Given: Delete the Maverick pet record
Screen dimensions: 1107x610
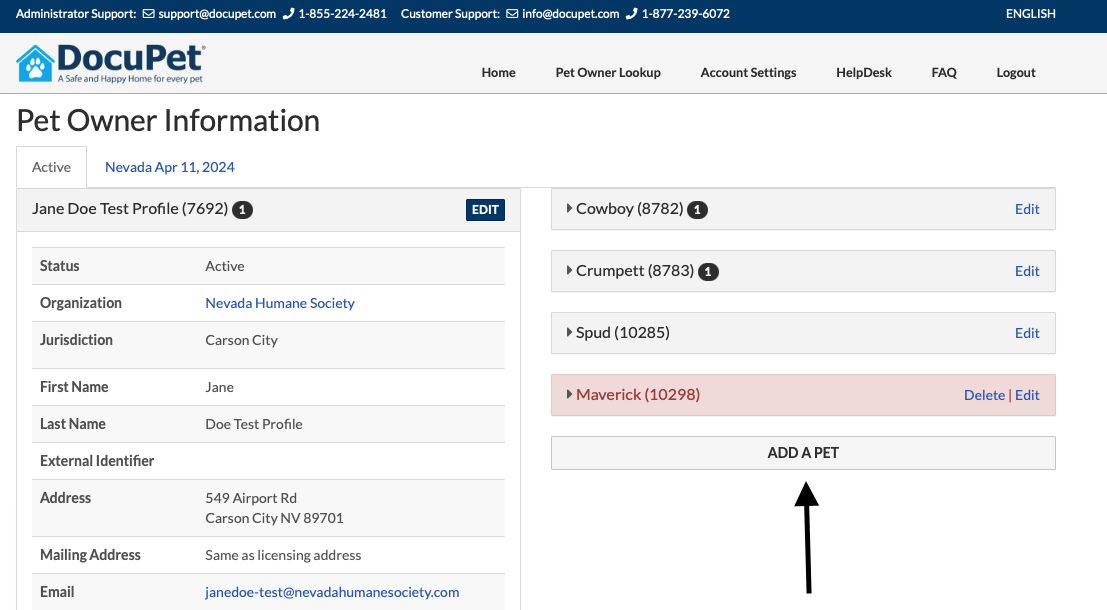Looking at the screenshot, I should 984,395.
